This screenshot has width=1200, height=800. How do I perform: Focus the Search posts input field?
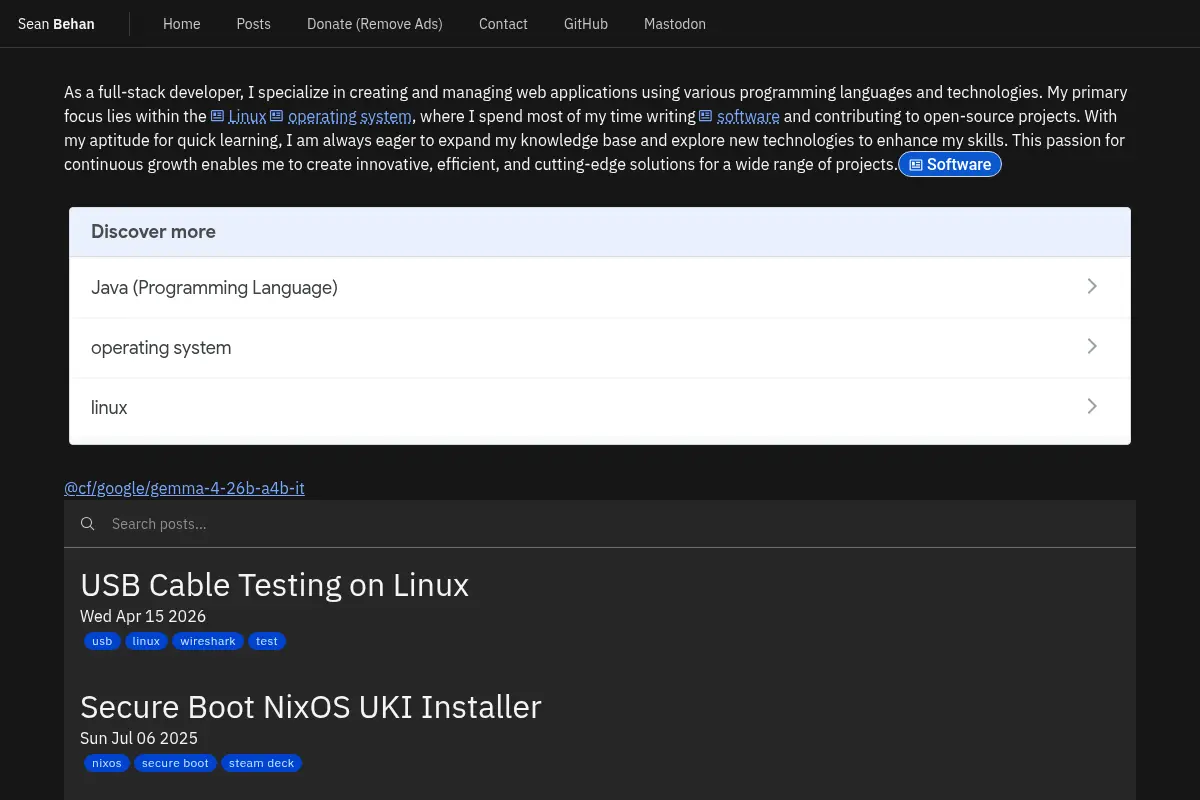[600, 524]
